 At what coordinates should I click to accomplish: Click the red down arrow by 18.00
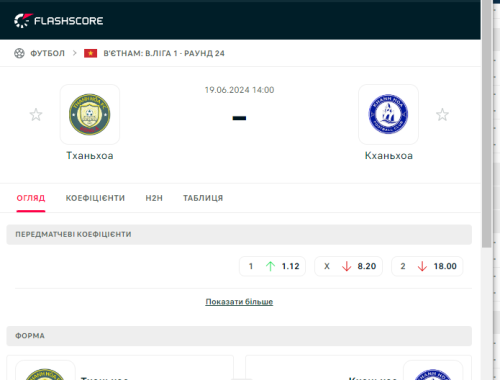(x=422, y=266)
